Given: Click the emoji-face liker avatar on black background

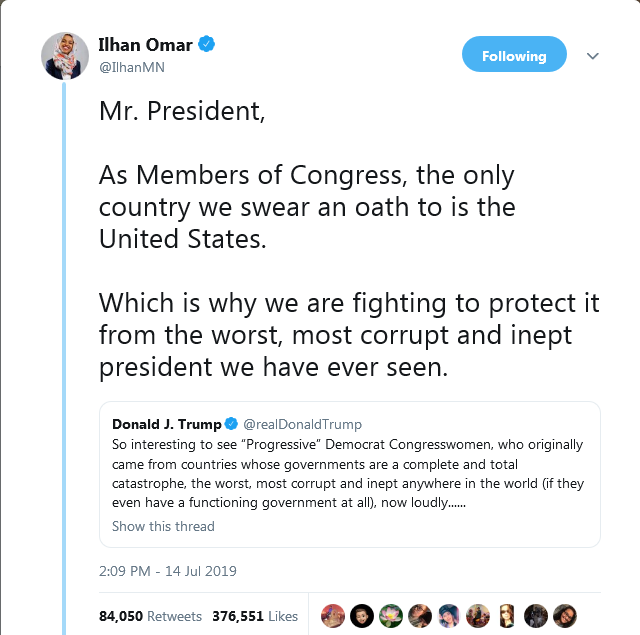Looking at the screenshot, I should click(362, 616).
